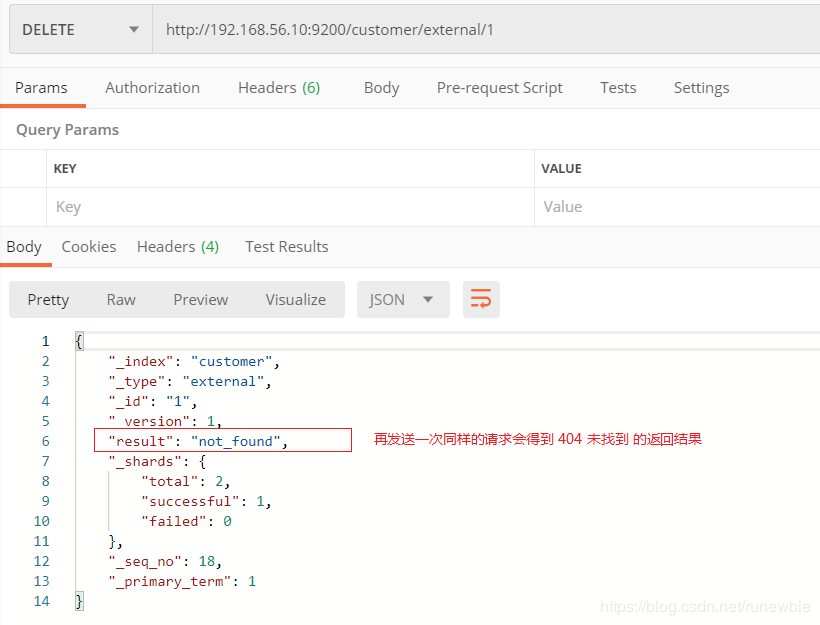Toggle the line wrap icon

click(x=481, y=300)
